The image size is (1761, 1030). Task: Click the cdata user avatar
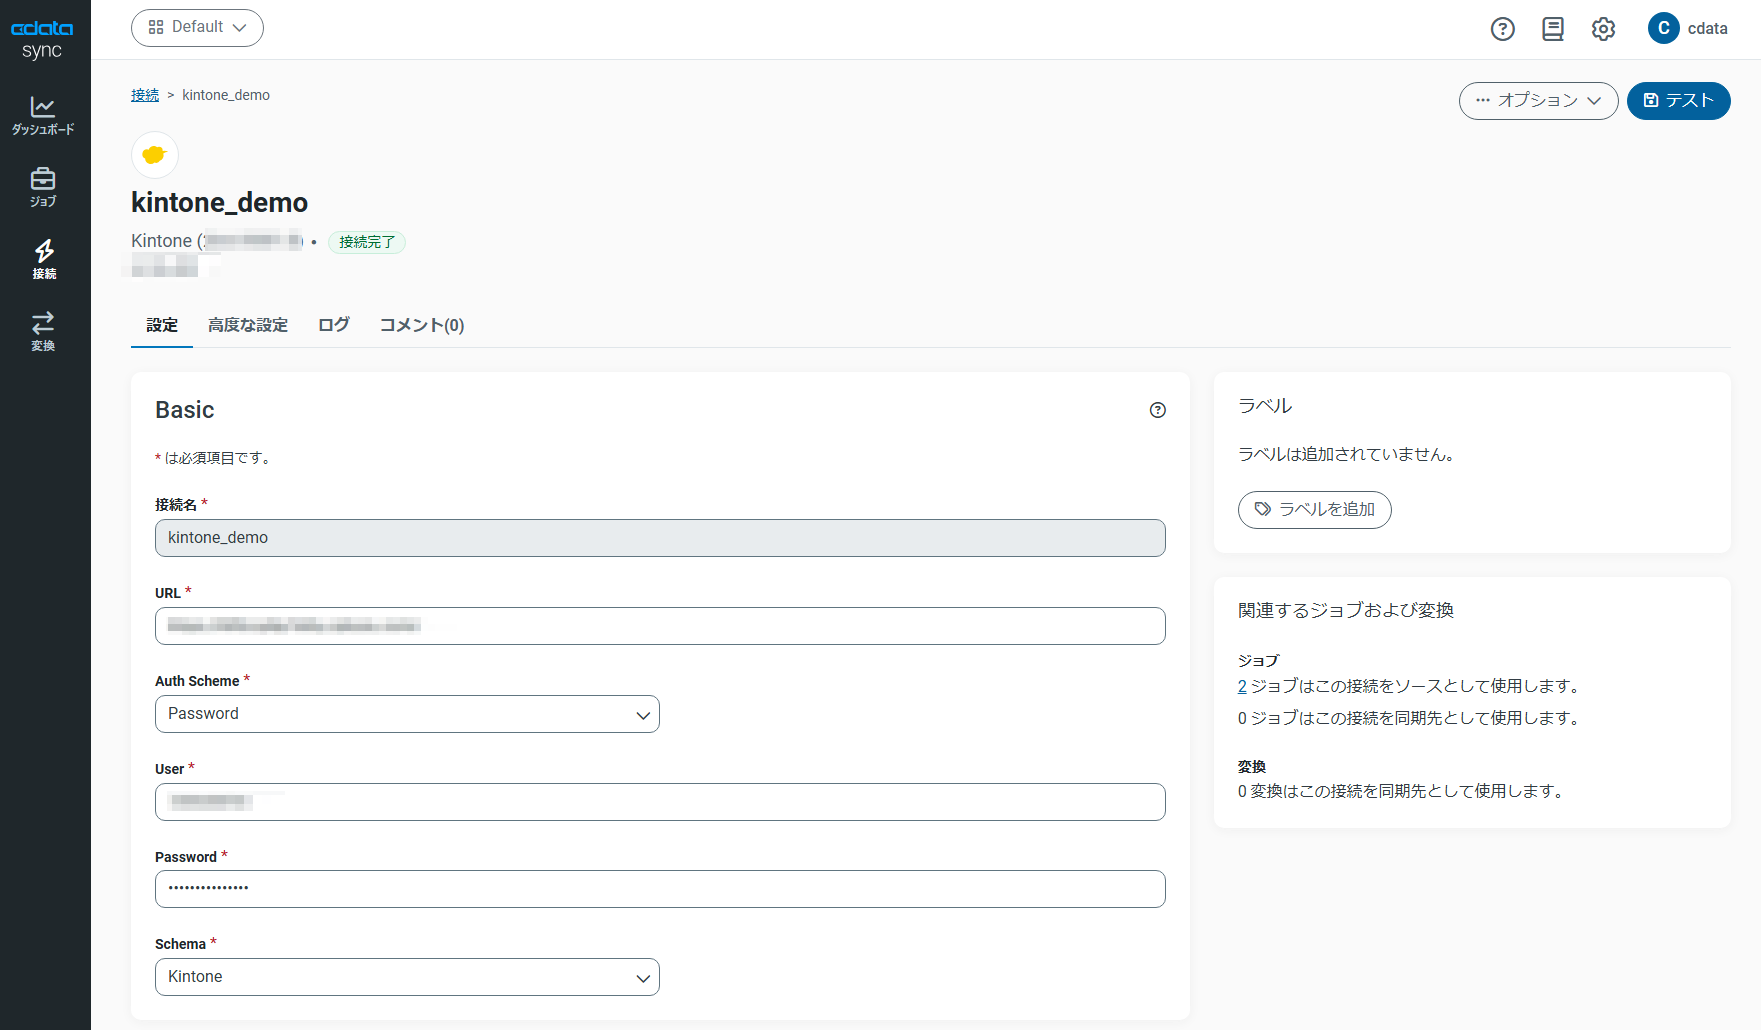(1663, 29)
